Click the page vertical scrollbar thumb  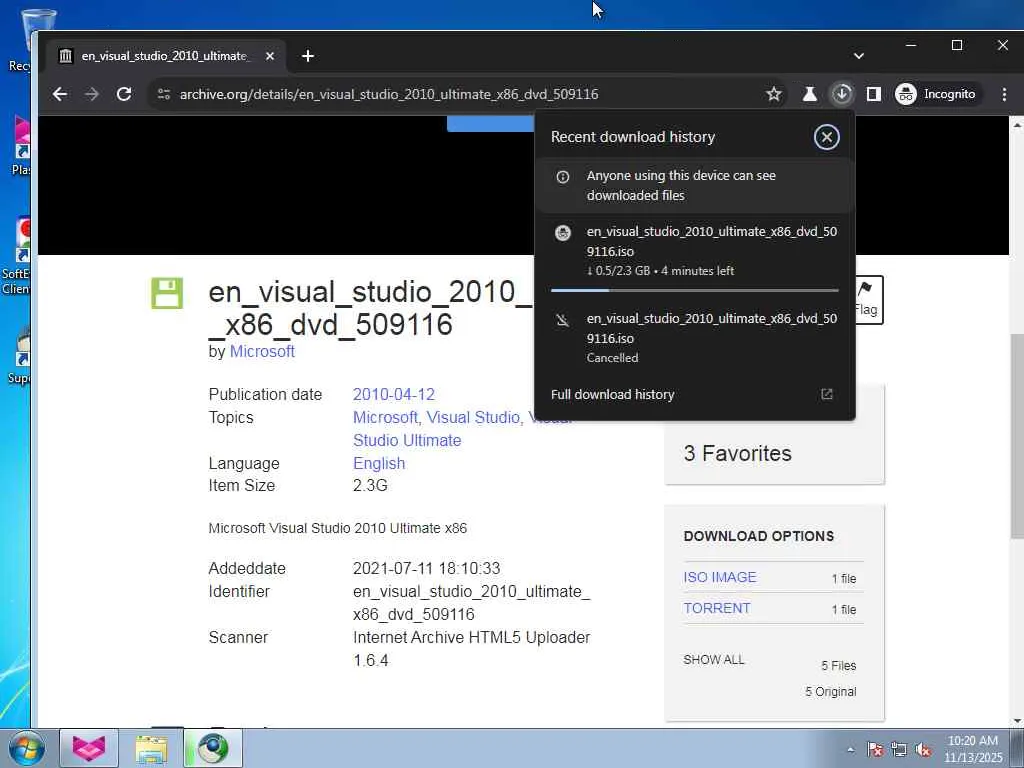tap(1017, 436)
